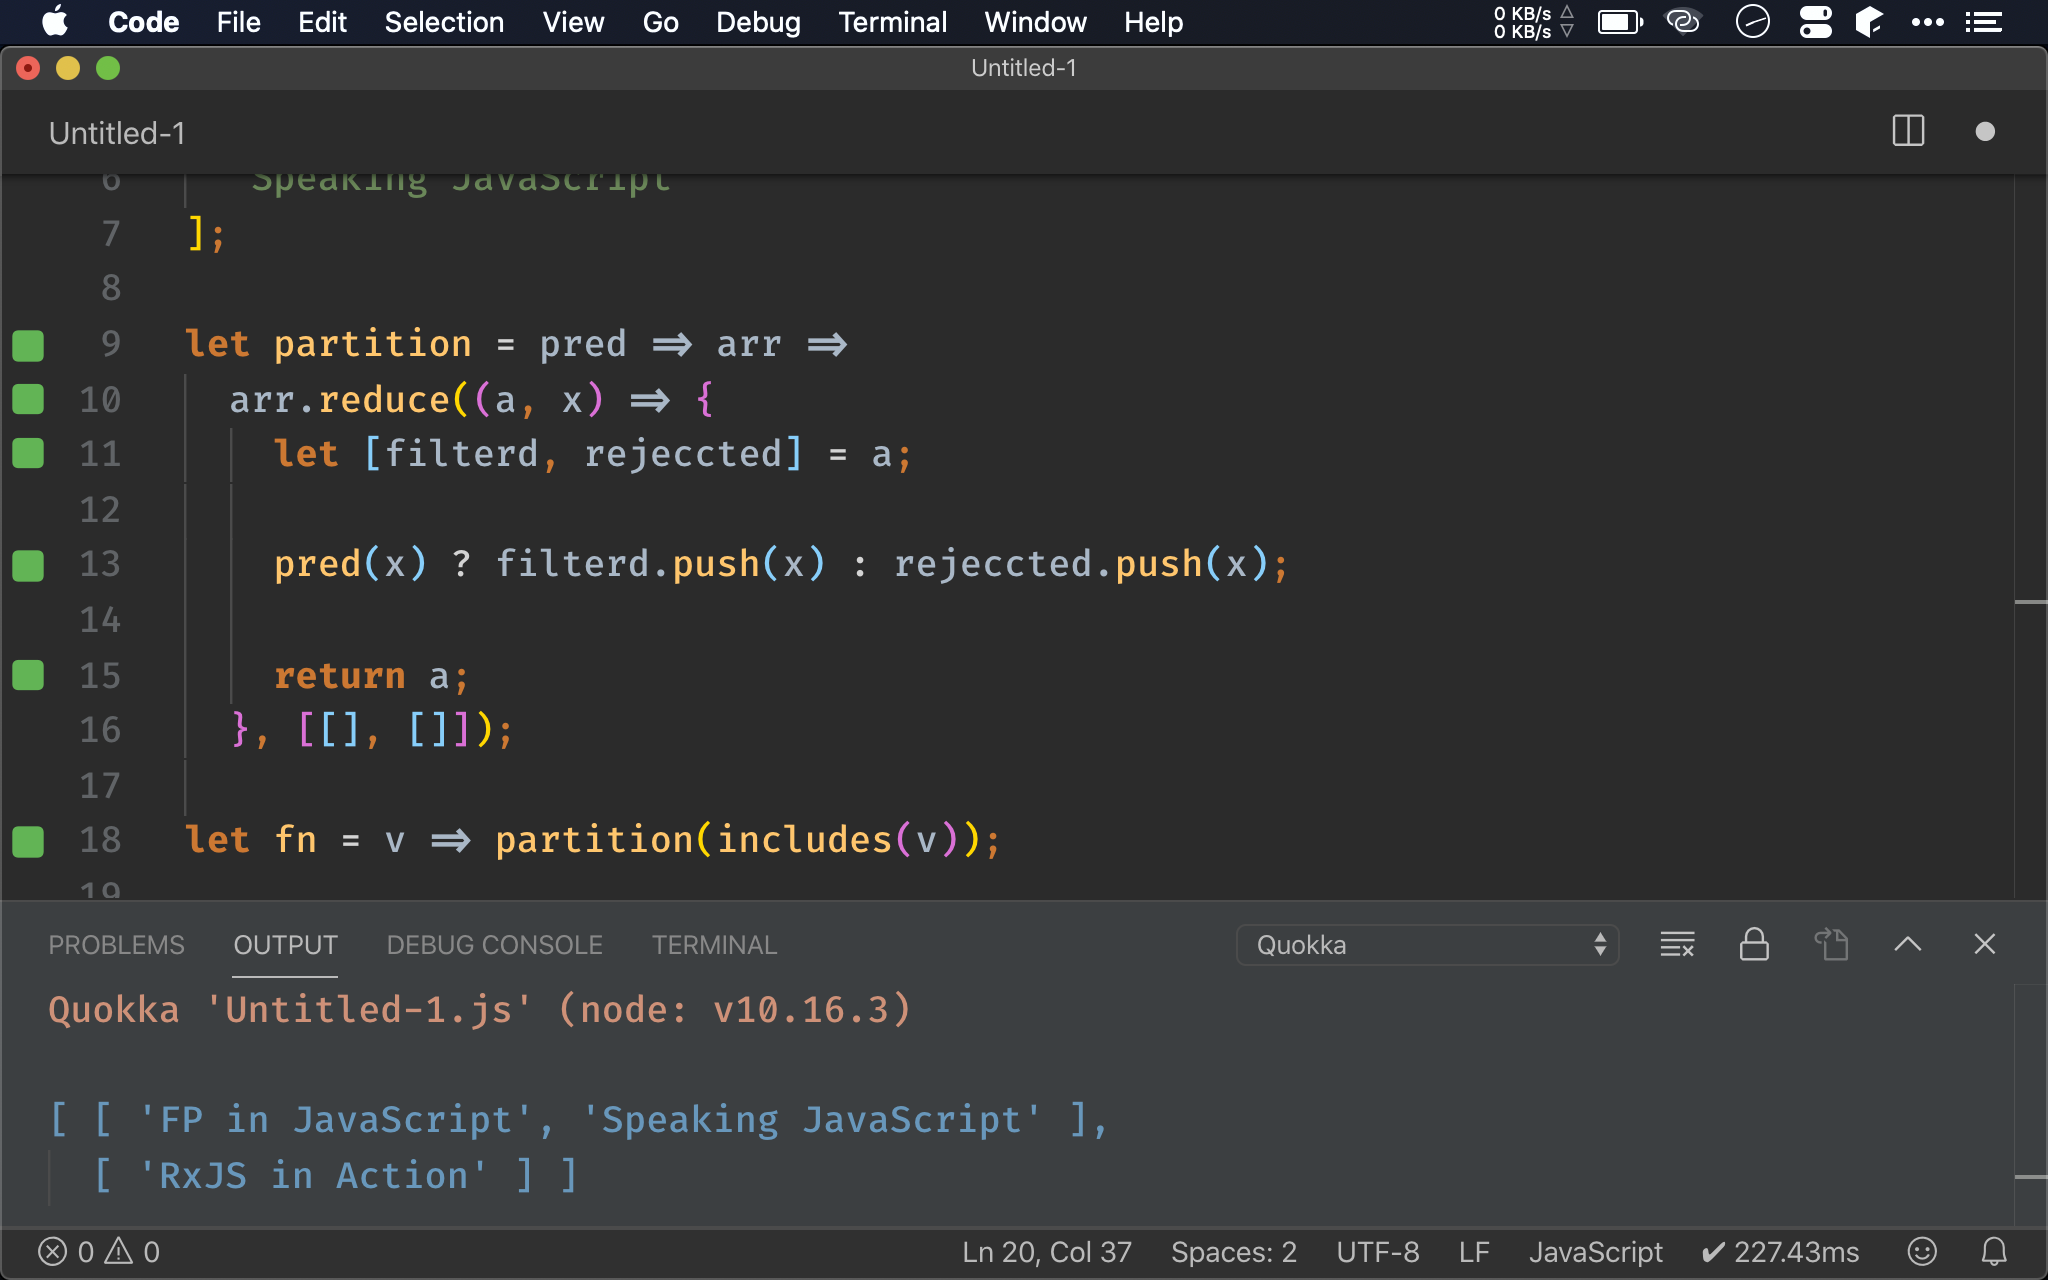Click the Quokka green indicator on line 10

click(x=28, y=399)
